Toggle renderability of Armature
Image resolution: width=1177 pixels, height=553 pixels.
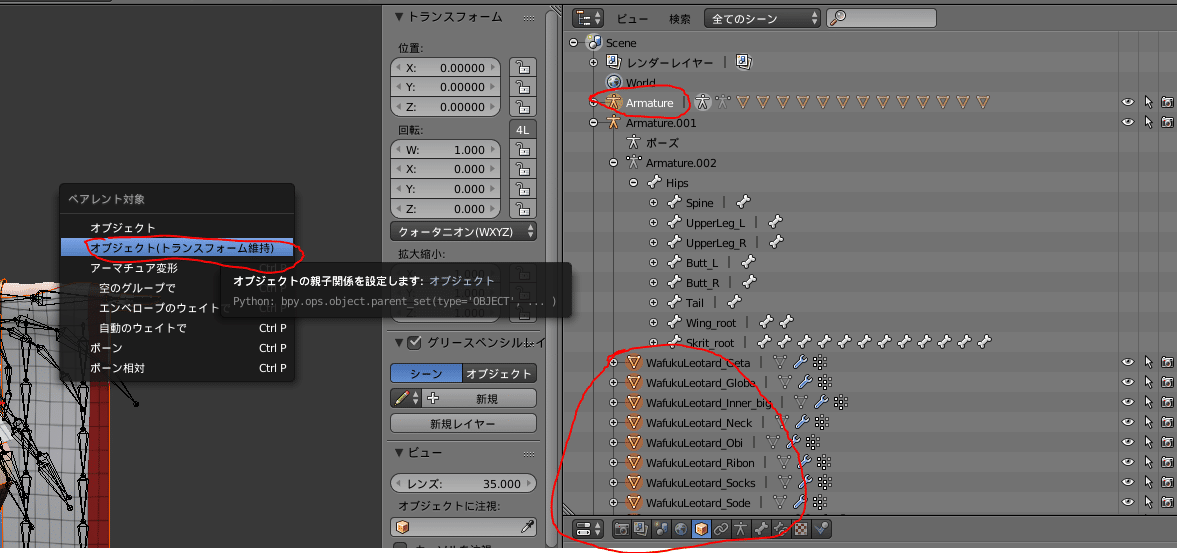coord(1167,102)
